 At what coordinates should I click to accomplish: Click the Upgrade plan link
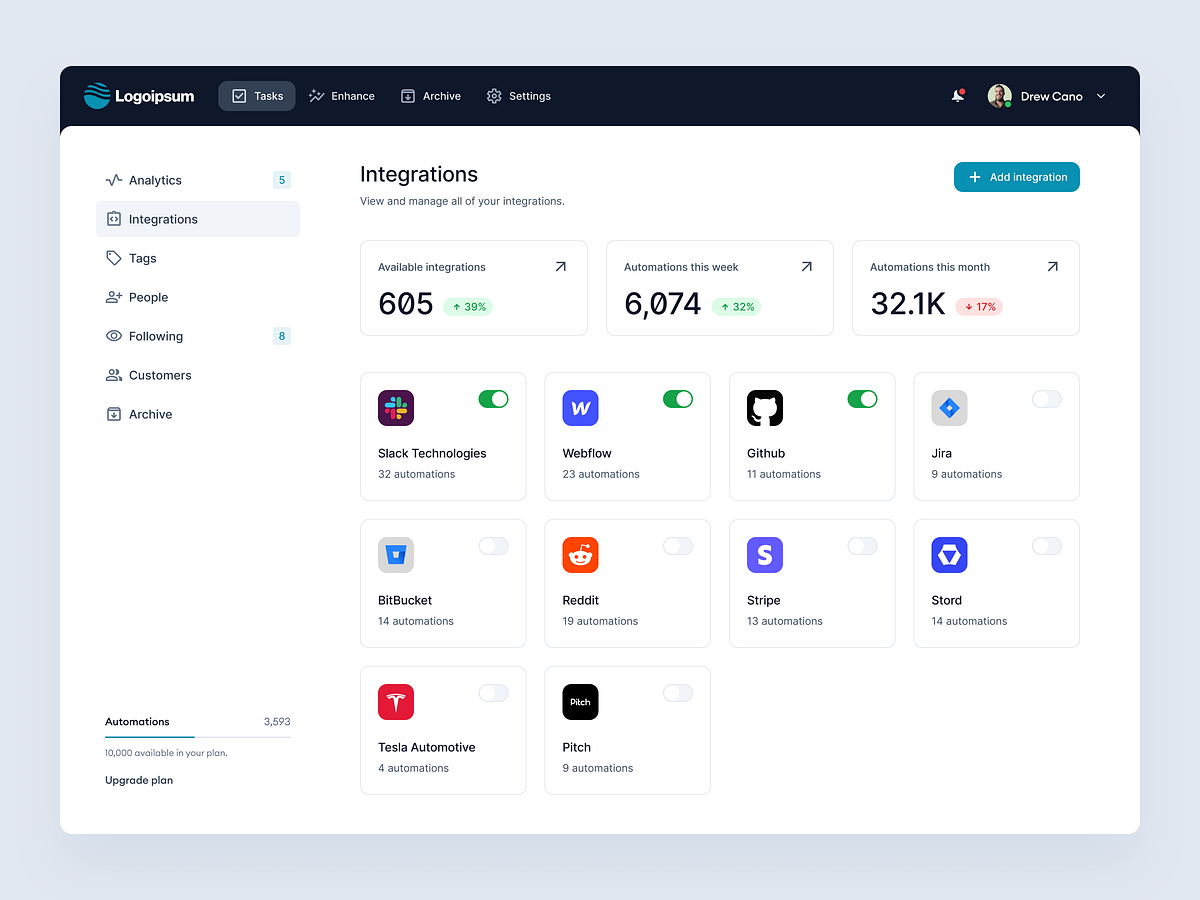(139, 780)
